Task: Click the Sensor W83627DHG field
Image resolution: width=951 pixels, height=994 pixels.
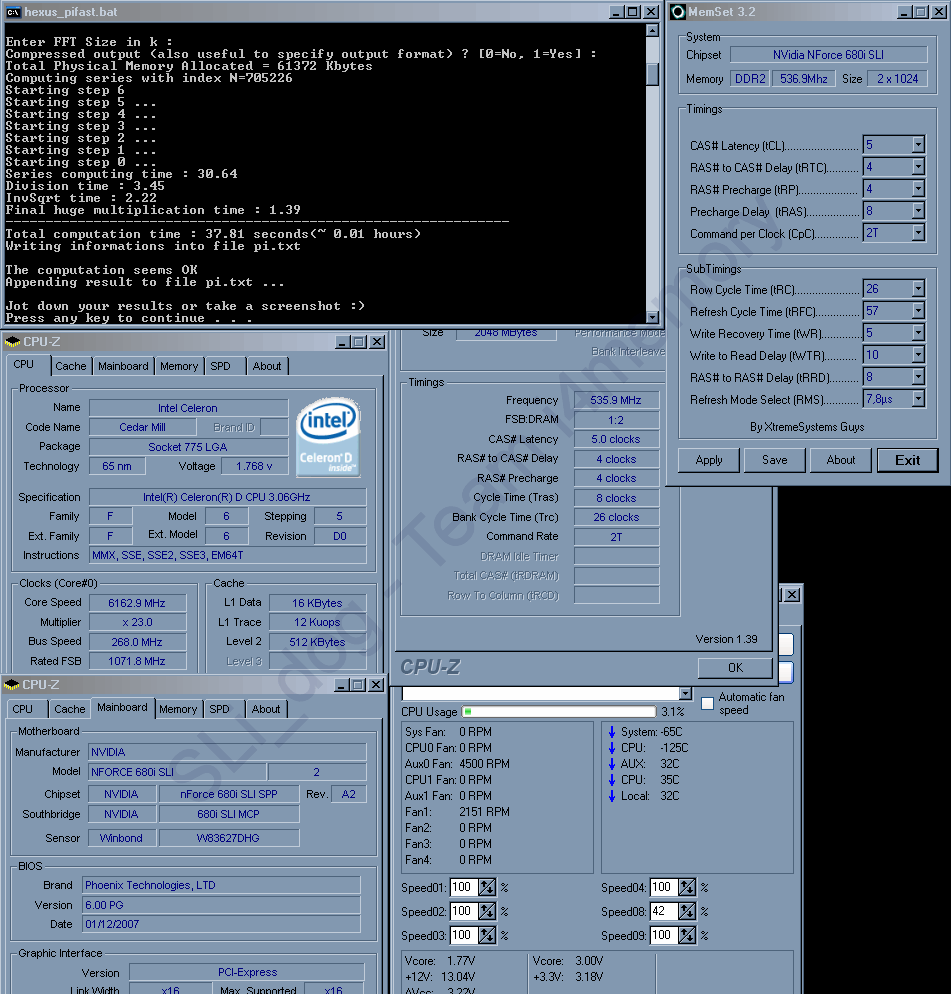Action: coord(228,838)
